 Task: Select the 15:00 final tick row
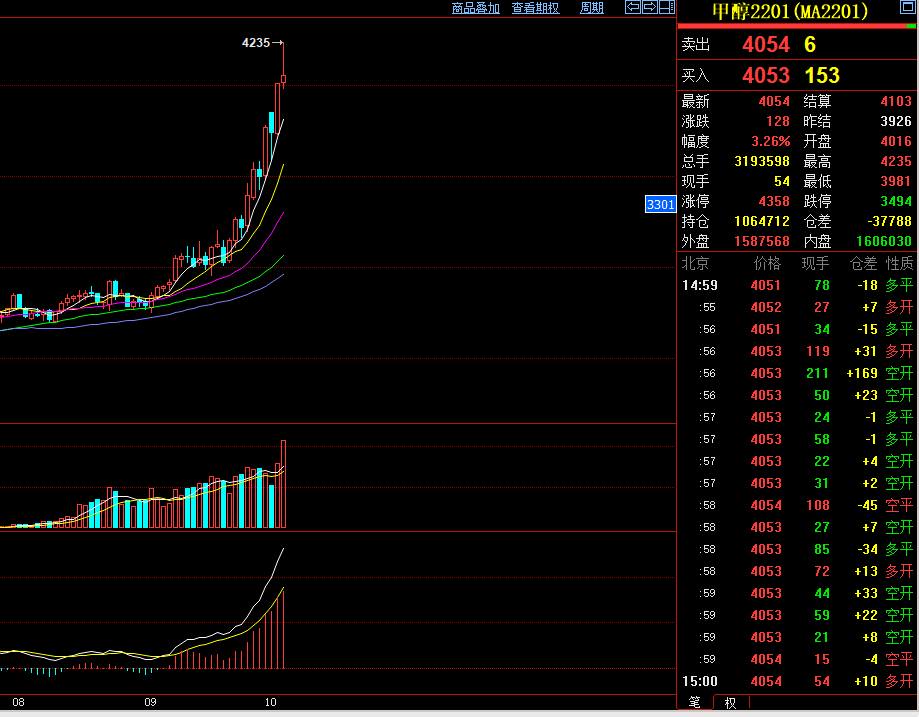(797, 681)
